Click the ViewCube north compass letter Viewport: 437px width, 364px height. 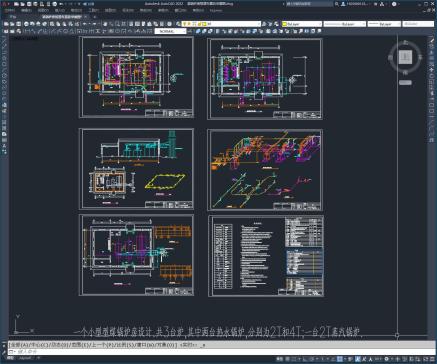tap(405, 42)
